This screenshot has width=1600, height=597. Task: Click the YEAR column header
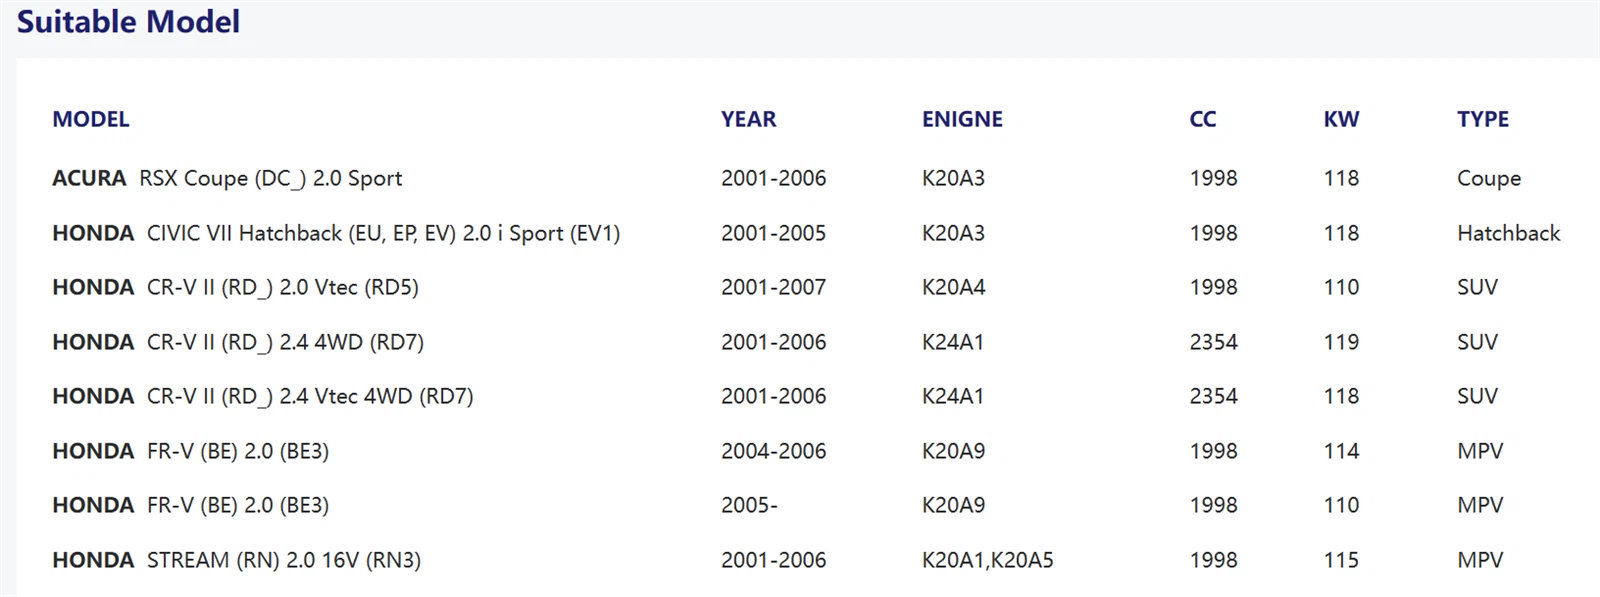coord(748,119)
